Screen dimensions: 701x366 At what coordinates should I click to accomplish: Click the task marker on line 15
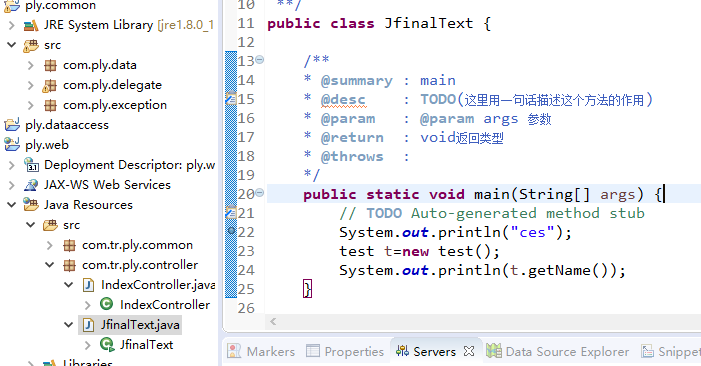click(x=231, y=99)
